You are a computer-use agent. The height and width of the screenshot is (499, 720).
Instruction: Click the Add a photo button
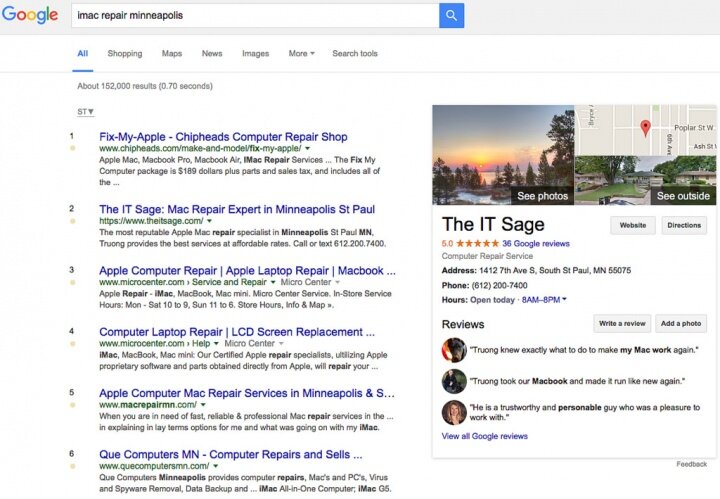pyautogui.click(x=681, y=324)
